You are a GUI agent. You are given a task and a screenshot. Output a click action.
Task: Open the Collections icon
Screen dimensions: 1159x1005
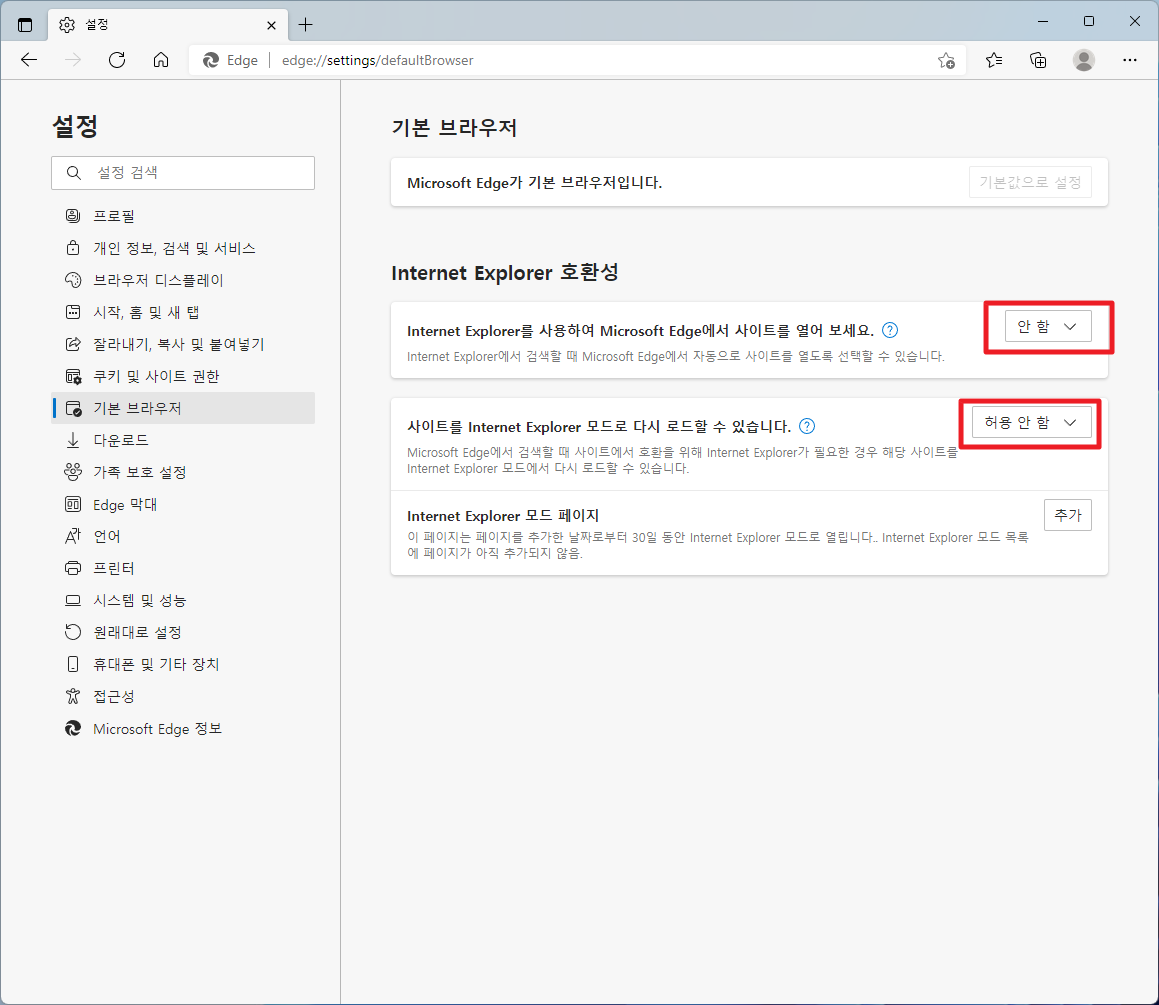point(1038,60)
